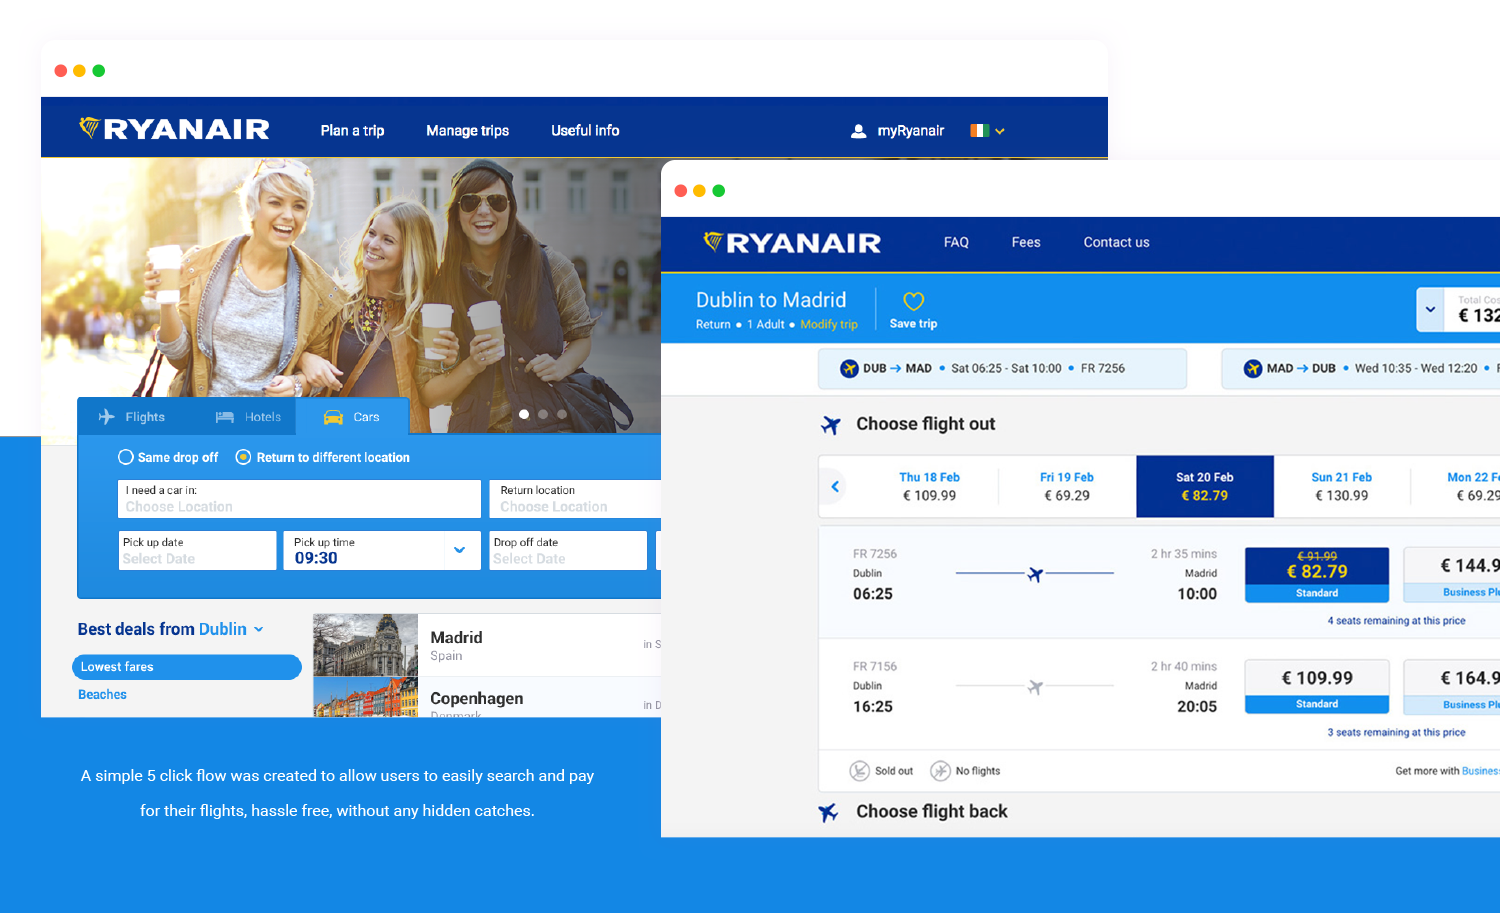Open the Copenhagen deal thumbnail

coord(365,698)
